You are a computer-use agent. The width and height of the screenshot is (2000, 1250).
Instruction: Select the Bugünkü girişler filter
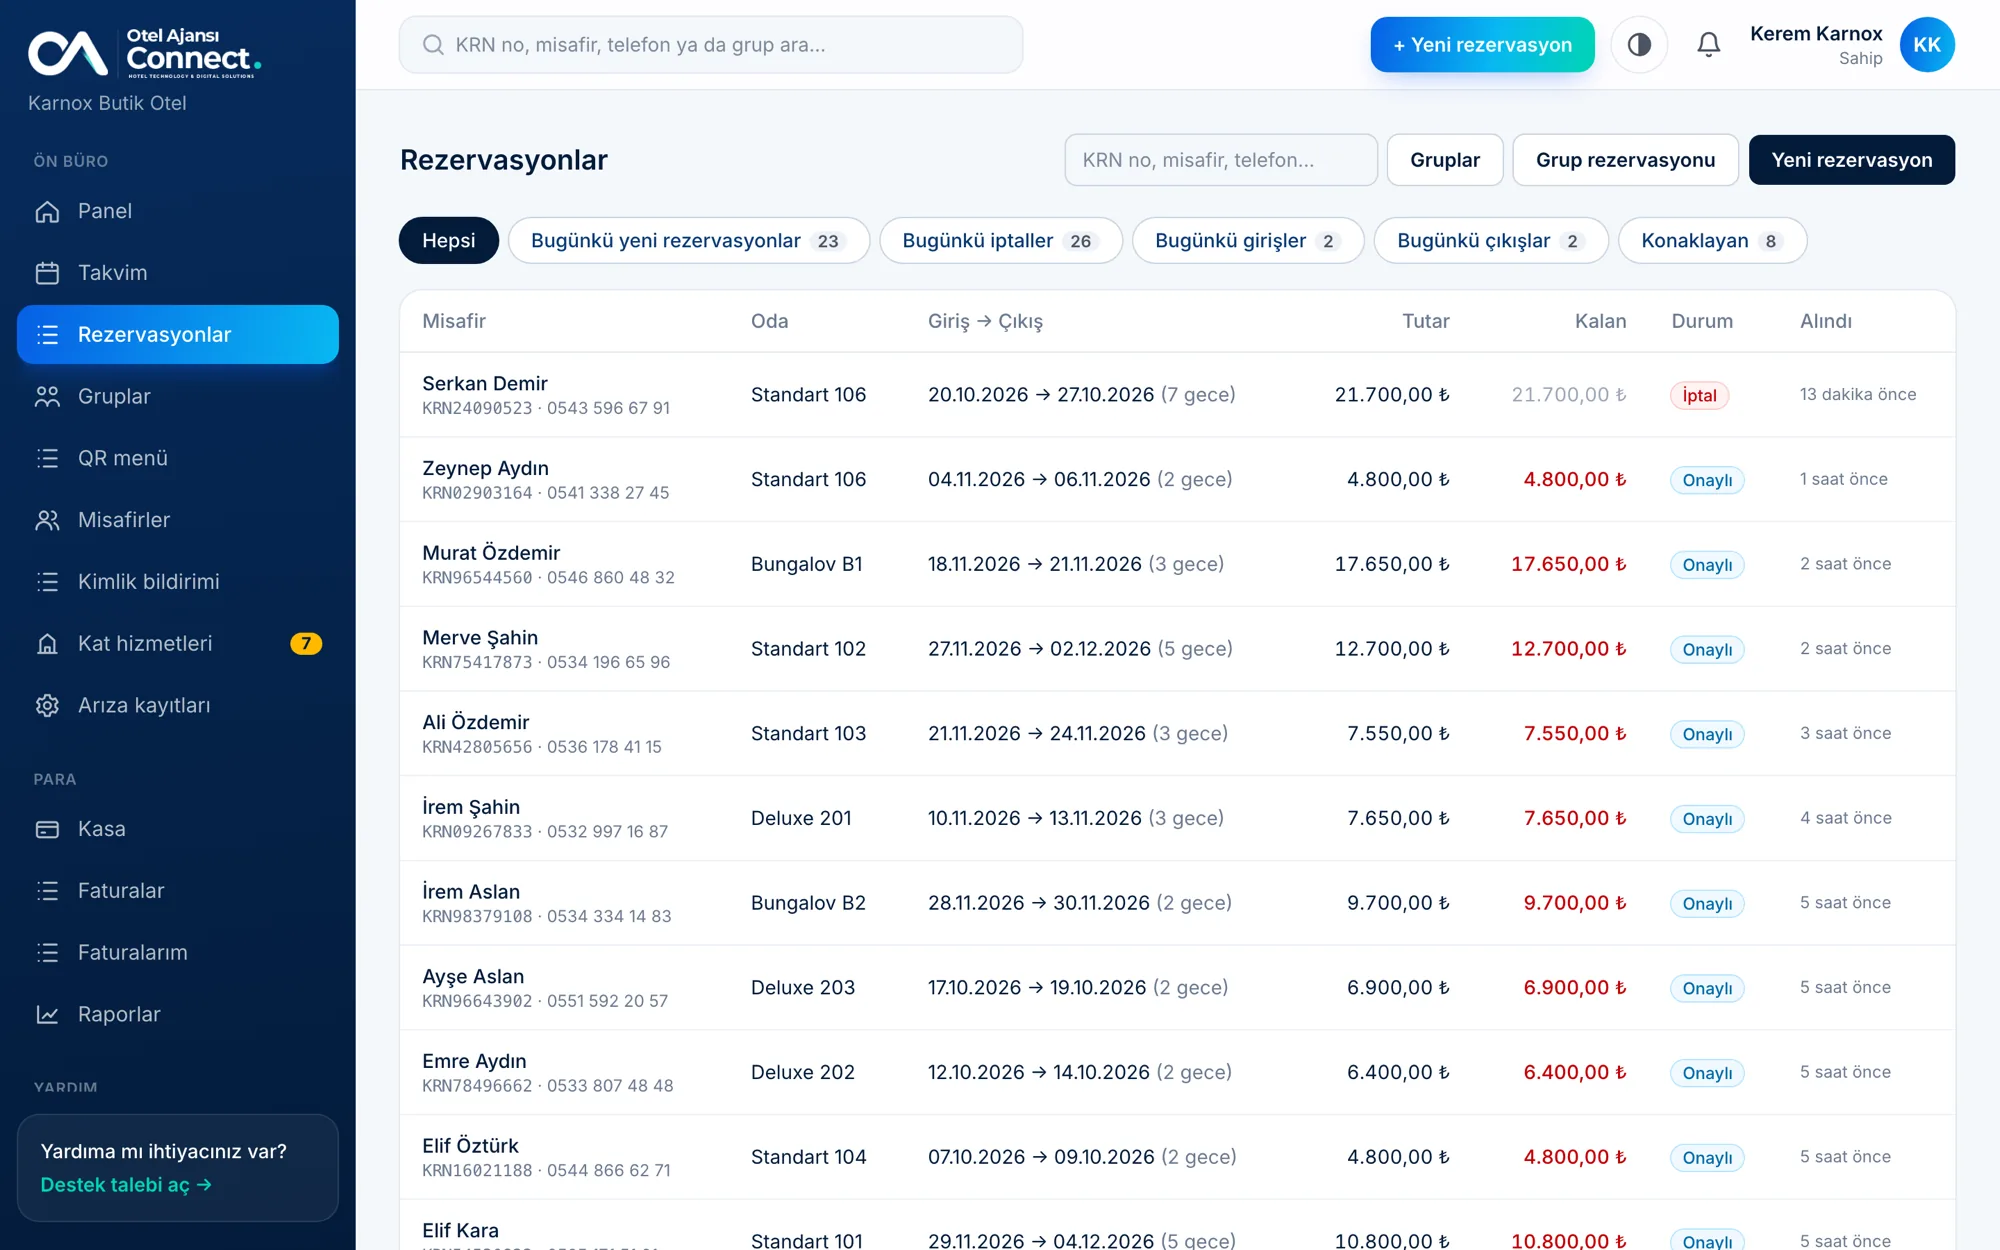[1248, 241]
